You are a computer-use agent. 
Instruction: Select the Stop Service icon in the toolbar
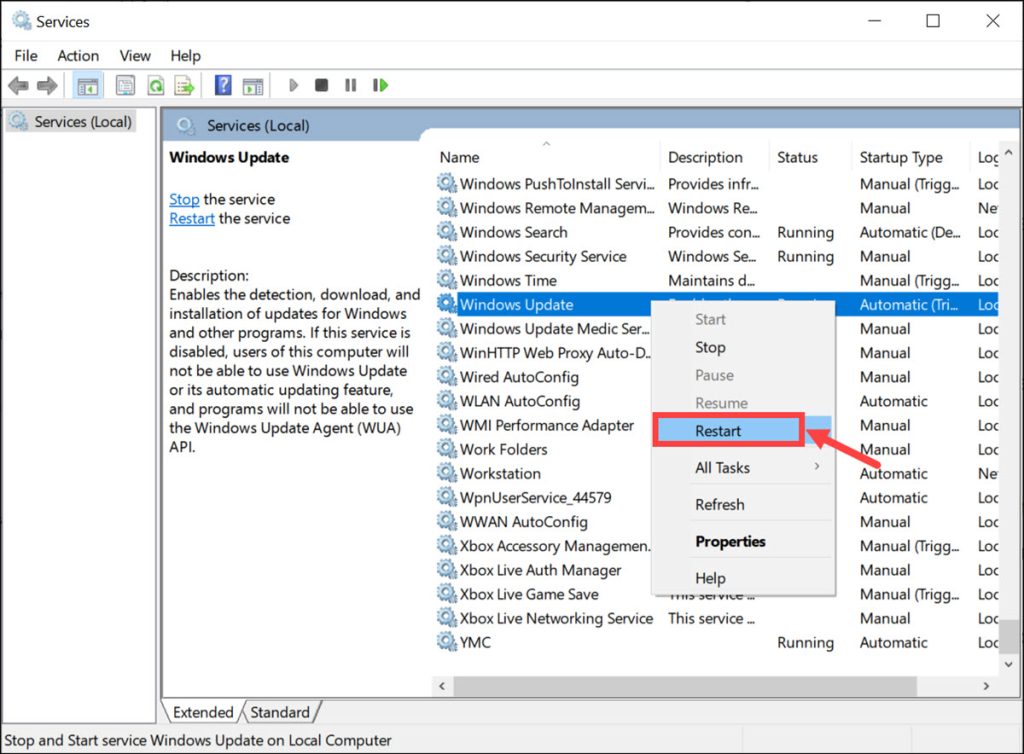click(x=320, y=85)
